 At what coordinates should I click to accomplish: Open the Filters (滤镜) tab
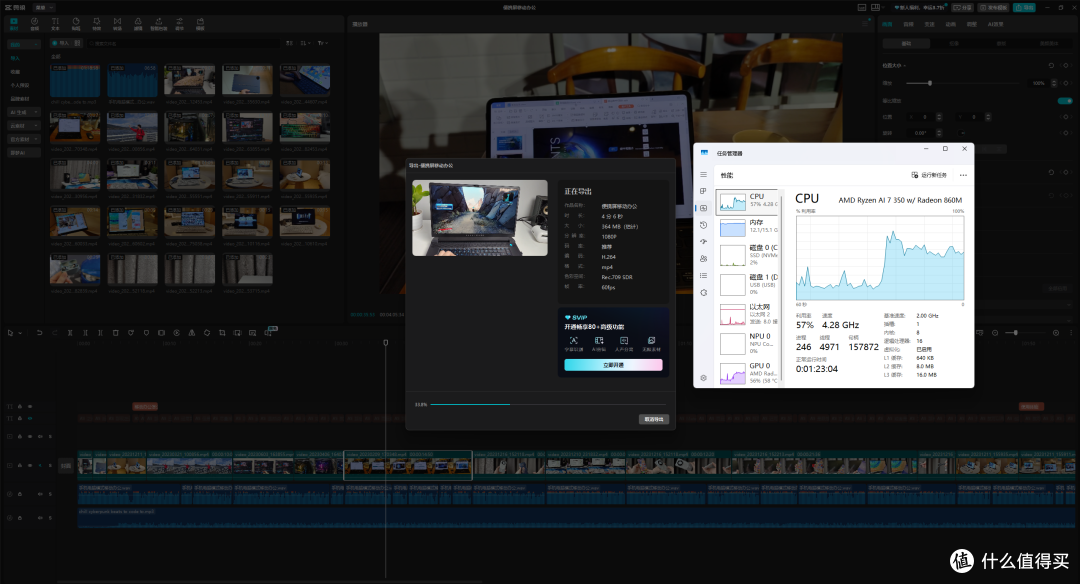click(x=138, y=24)
